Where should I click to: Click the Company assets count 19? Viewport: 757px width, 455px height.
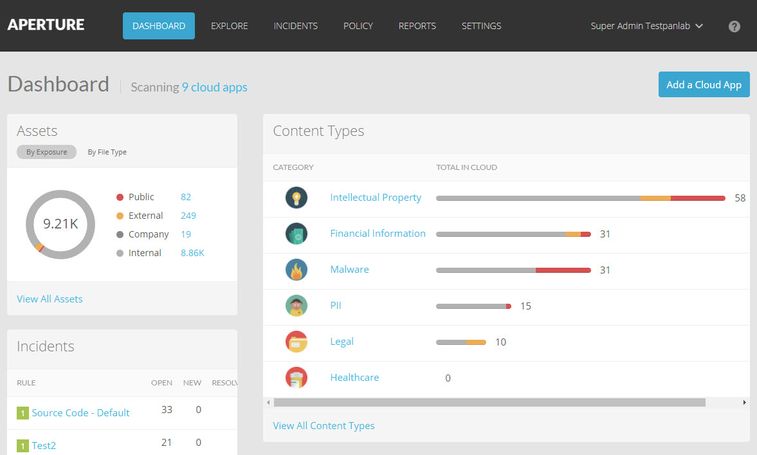pos(186,234)
